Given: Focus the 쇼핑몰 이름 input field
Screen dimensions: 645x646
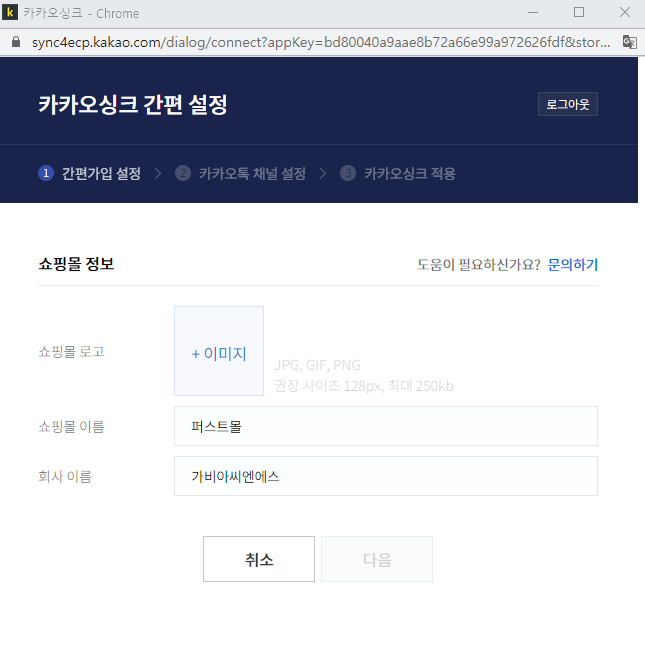Looking at the screenshot, I should 386,426.
